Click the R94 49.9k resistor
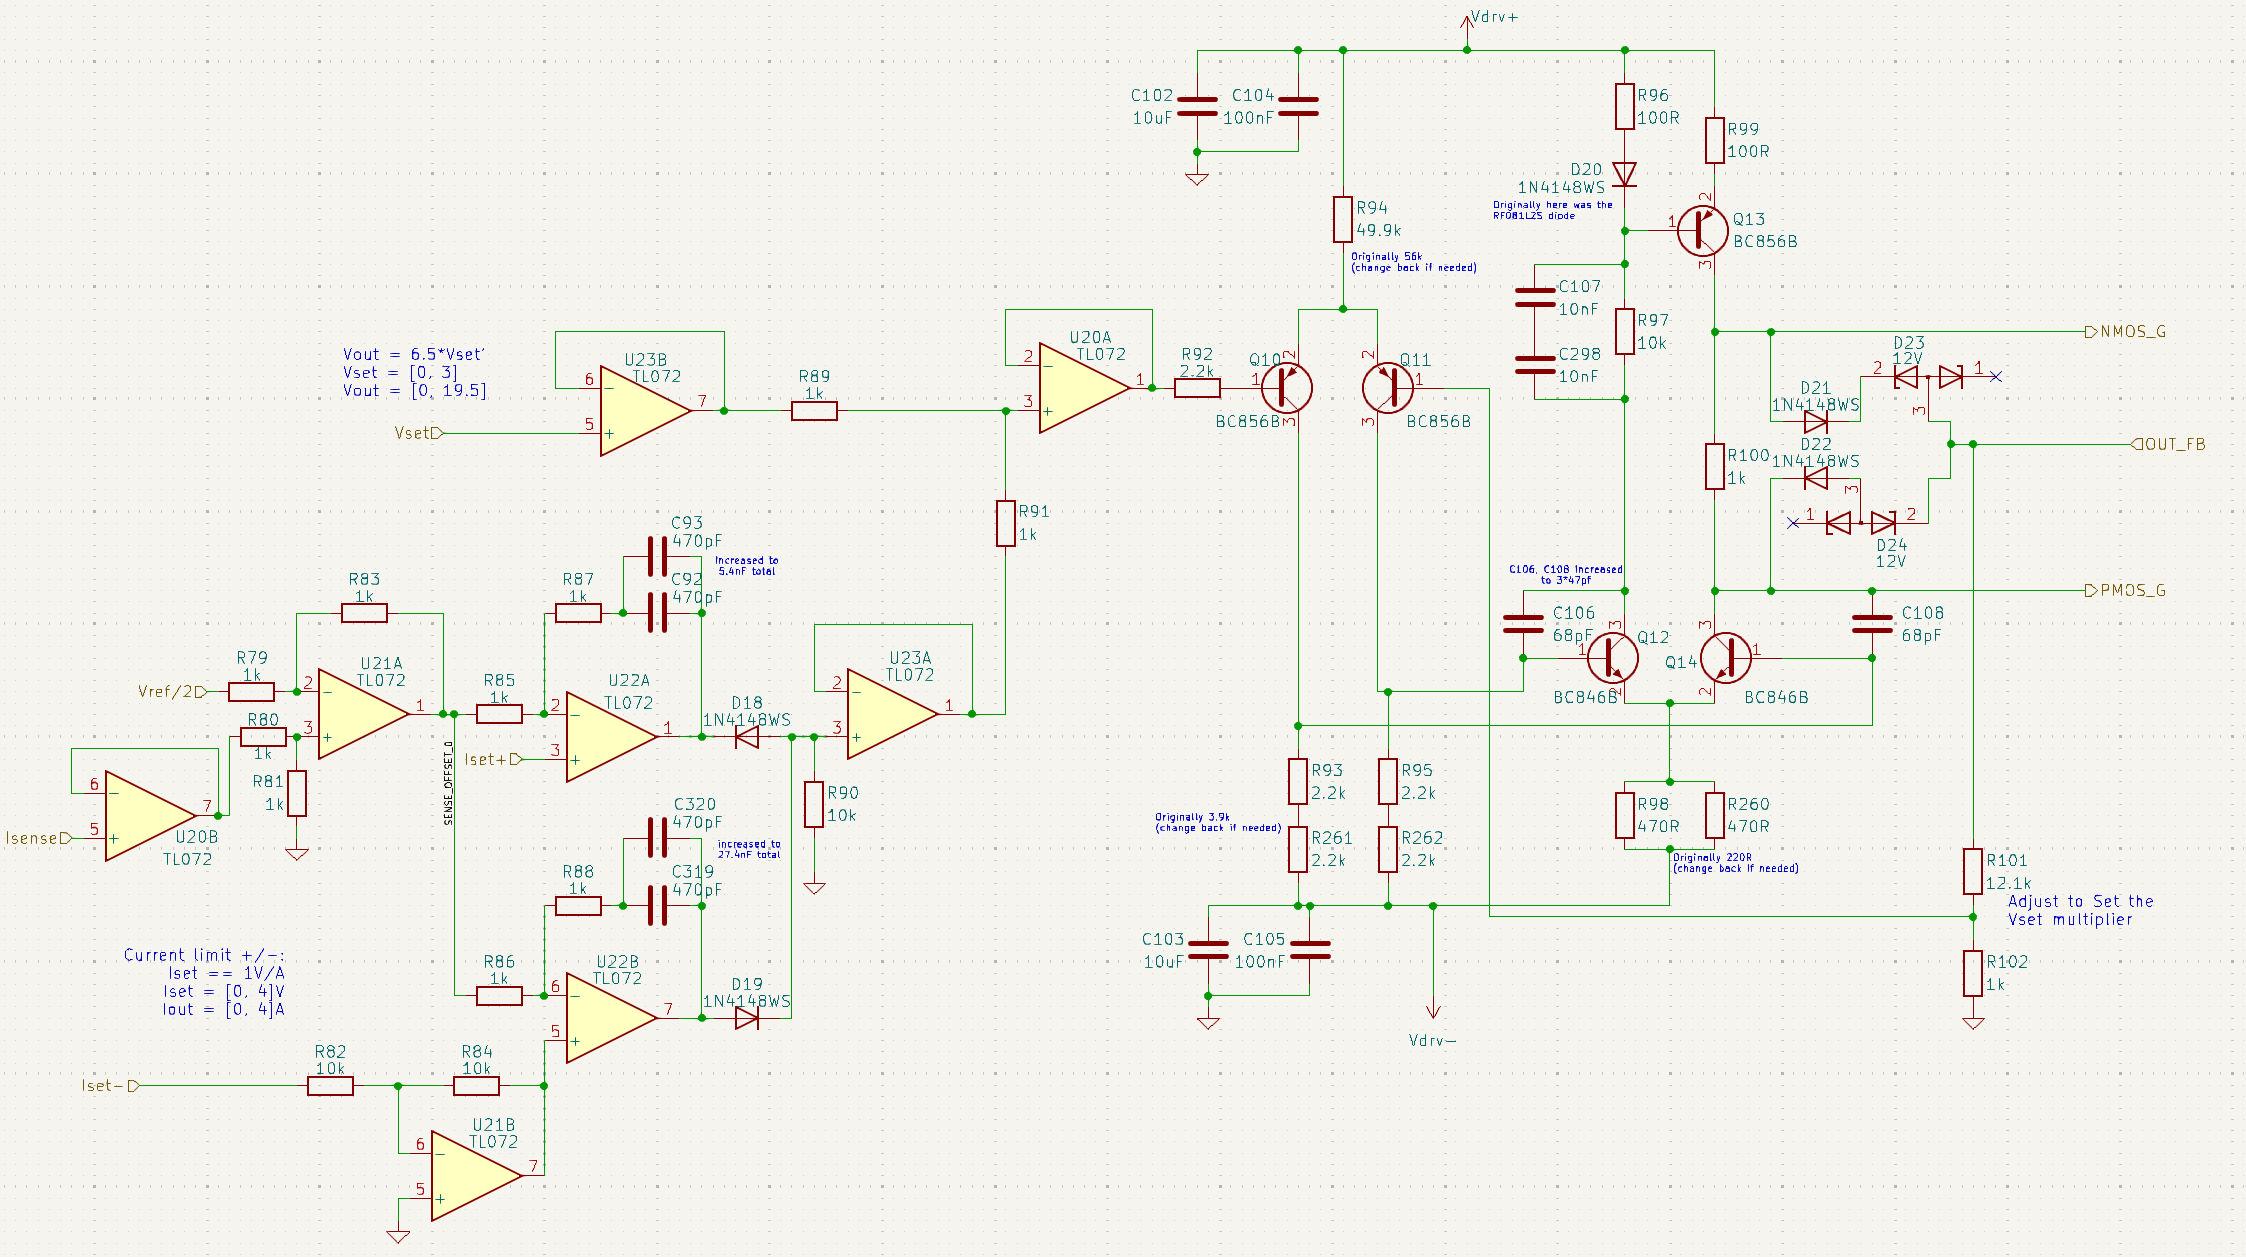Viewport: 2246px width, 1257px height. (1343, 219)
